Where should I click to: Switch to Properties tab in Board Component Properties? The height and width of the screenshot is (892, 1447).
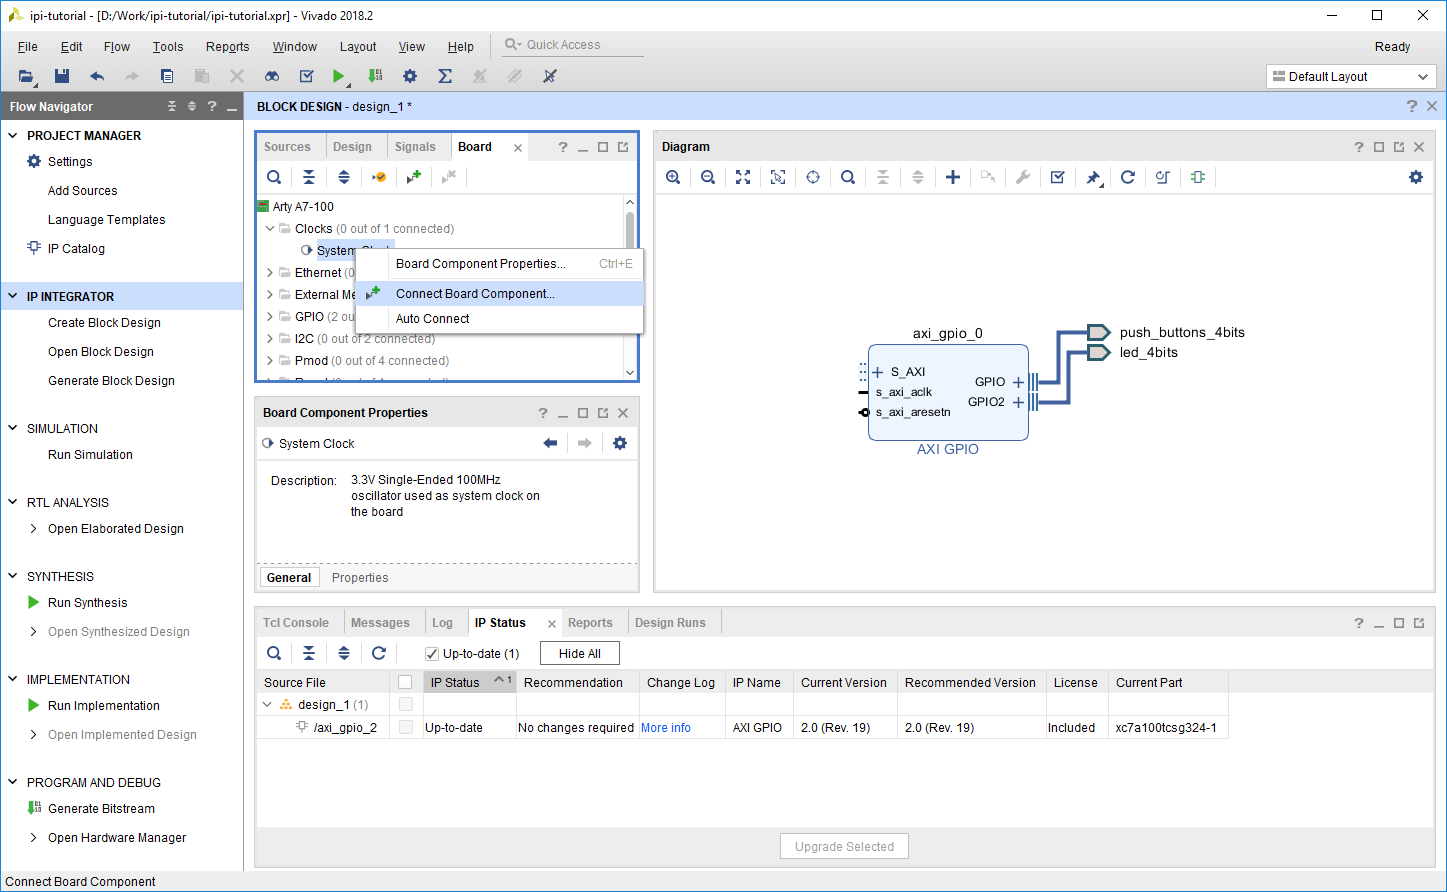coord(360,578)
